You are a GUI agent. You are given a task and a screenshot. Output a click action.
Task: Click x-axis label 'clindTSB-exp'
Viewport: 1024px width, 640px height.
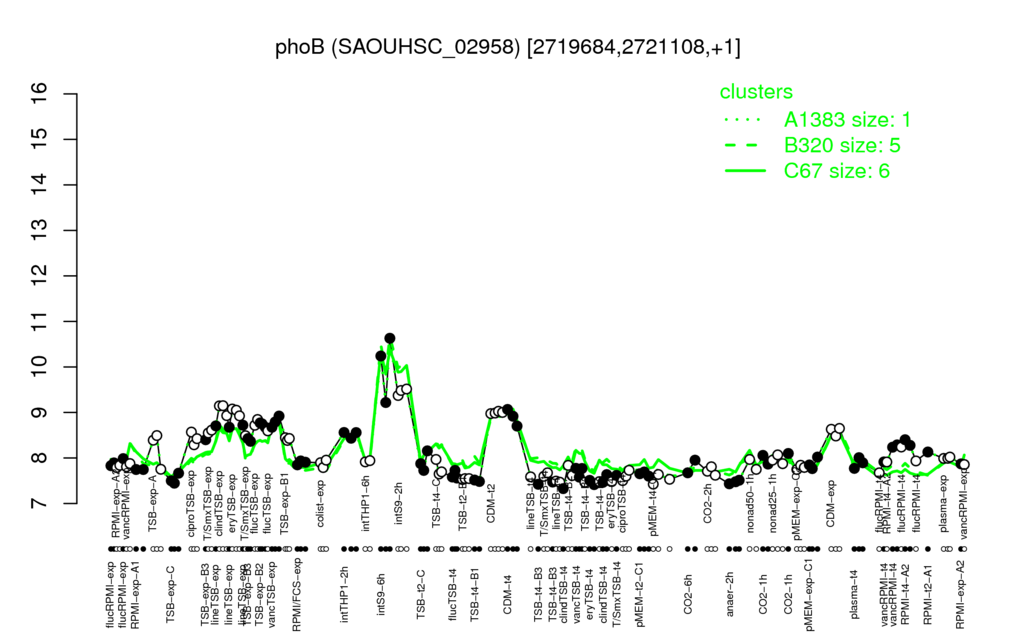[x=219, y=505]
